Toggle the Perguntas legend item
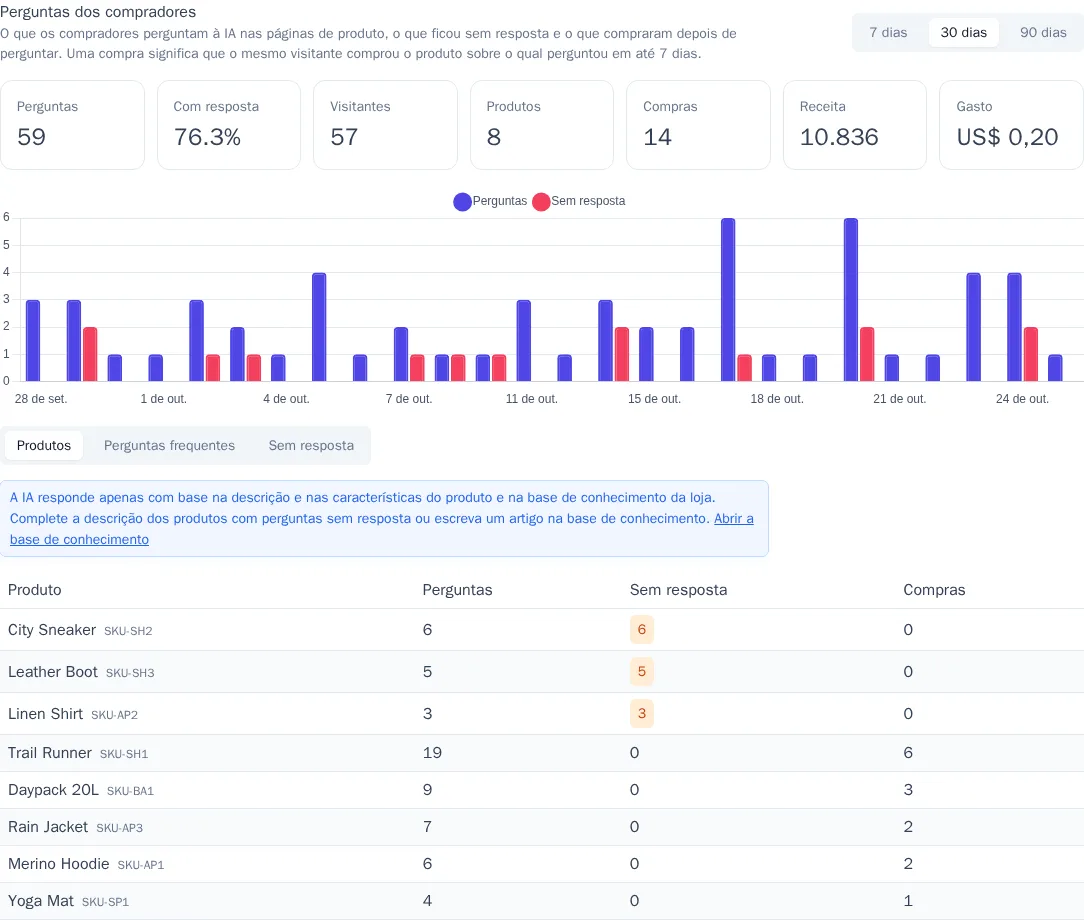Image resolution: width=1084 pixels, height=920 pixels. pos(490,201)
